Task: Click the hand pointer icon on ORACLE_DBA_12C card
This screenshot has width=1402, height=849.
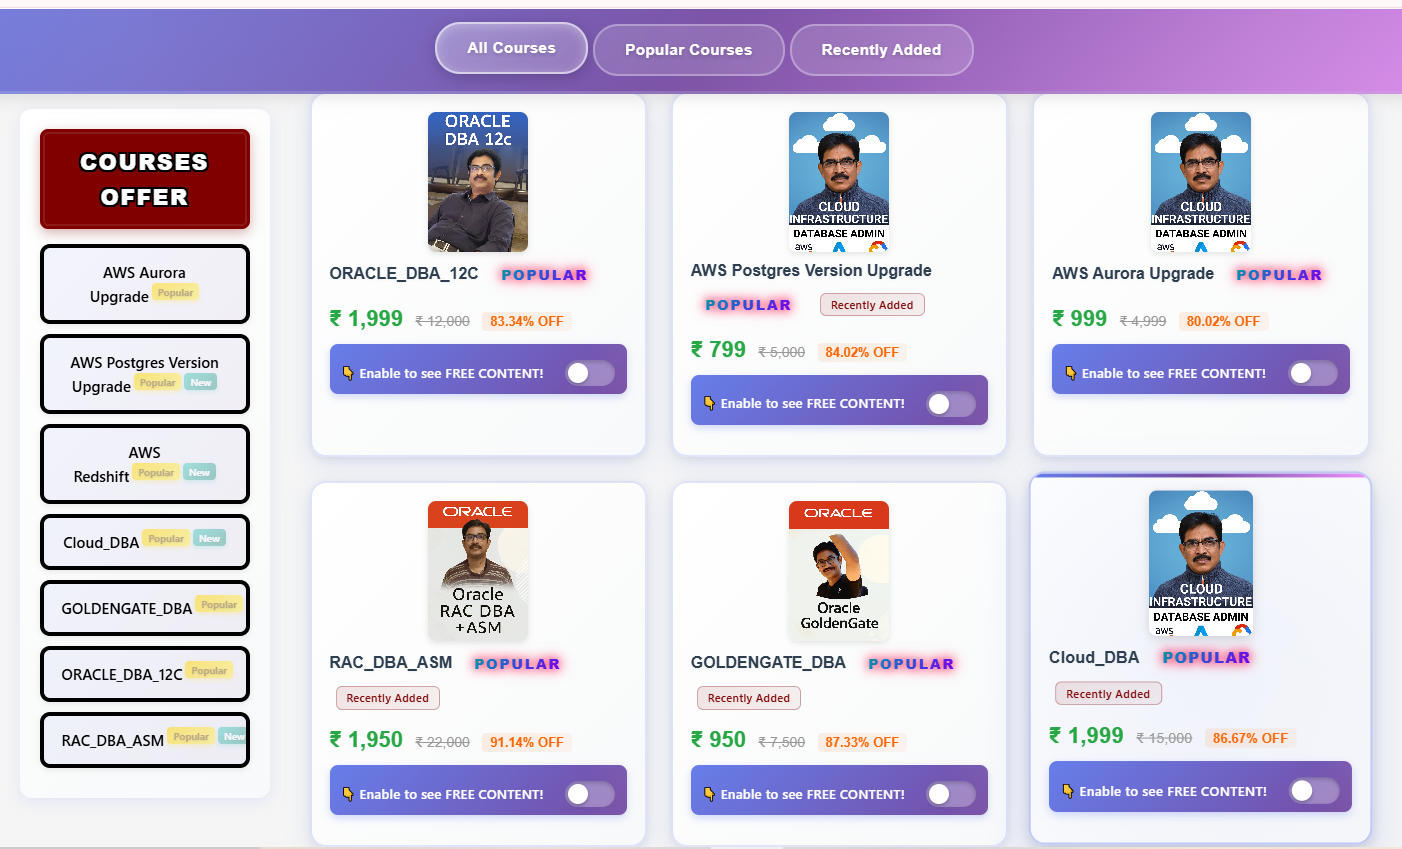Action: pyautogui.click(x=348, y=373)
